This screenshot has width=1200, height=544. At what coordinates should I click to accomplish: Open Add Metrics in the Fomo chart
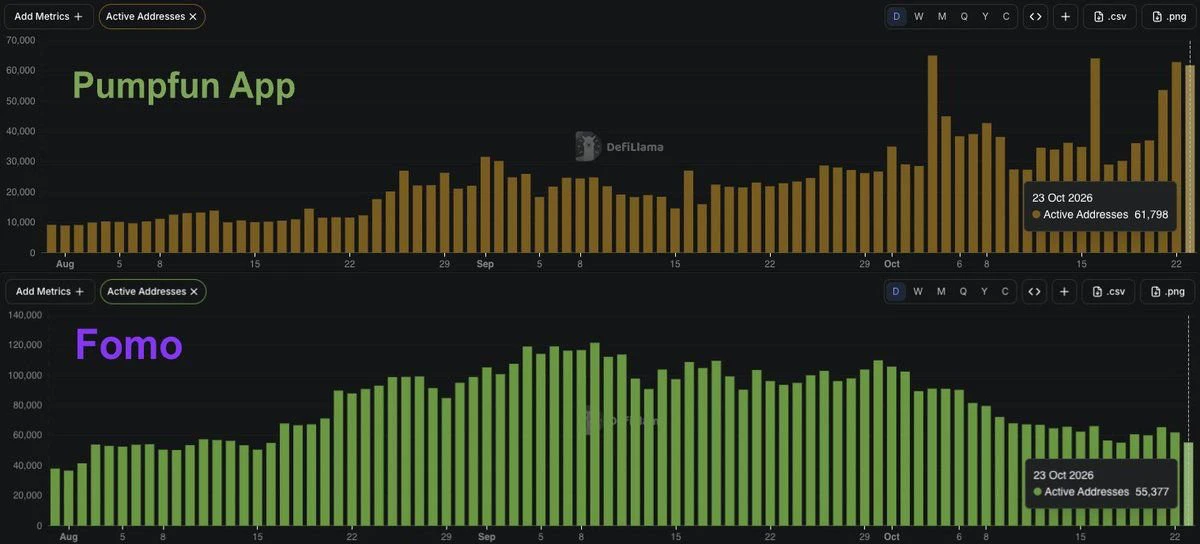(x=49, y=291)
